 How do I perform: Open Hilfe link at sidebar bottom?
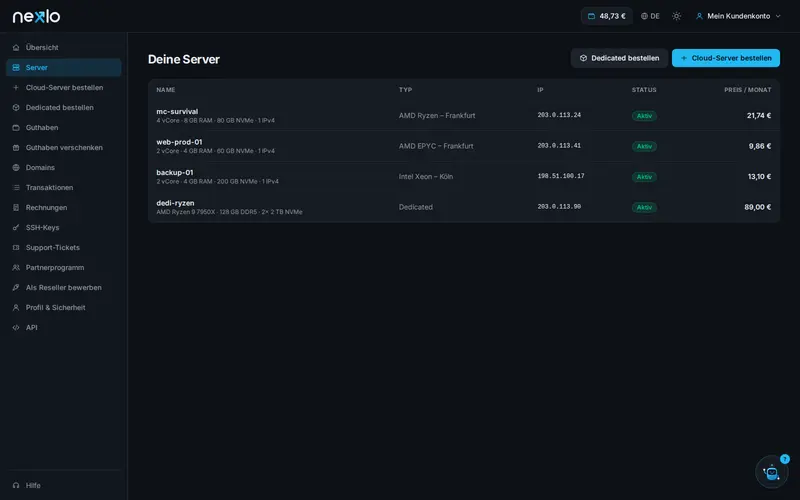[x=64, y=485]
